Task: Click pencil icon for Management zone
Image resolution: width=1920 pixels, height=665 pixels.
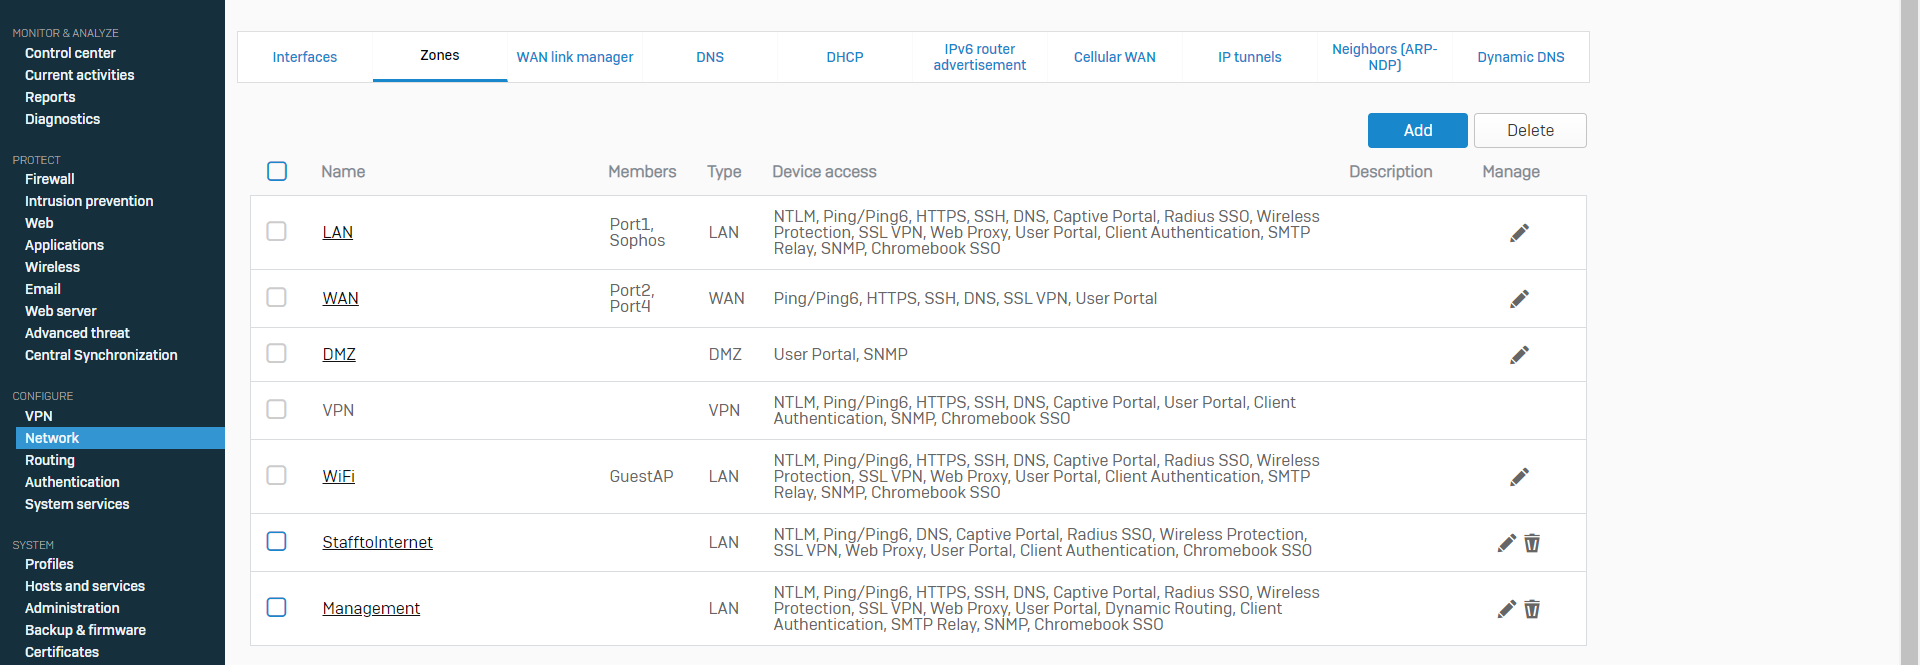Action: (1506, 609)
